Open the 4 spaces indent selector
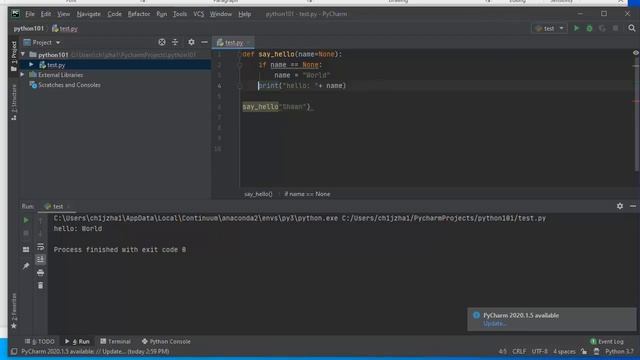The height and width of the screenshot is (360, 640). click(564, 351)
